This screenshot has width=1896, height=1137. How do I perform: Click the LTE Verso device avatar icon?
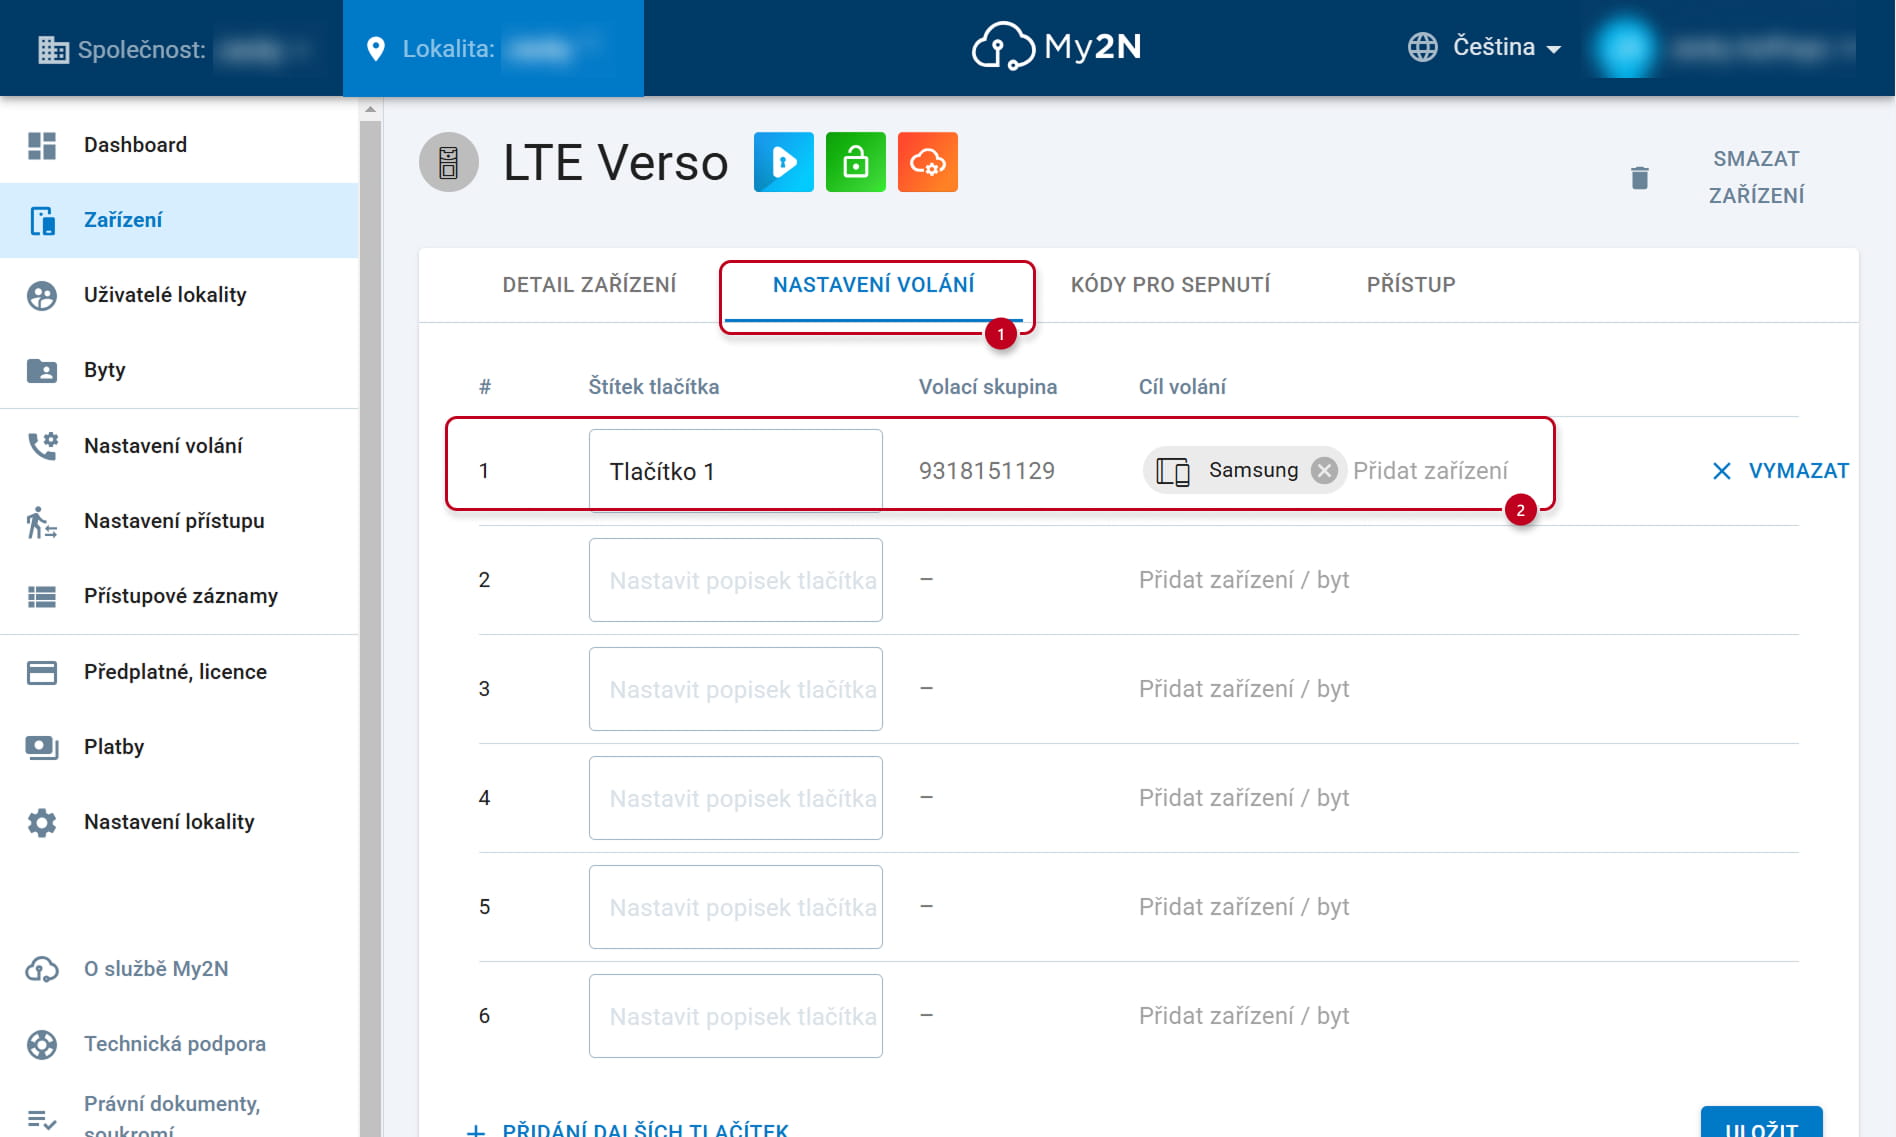click(x=449, y=162)
